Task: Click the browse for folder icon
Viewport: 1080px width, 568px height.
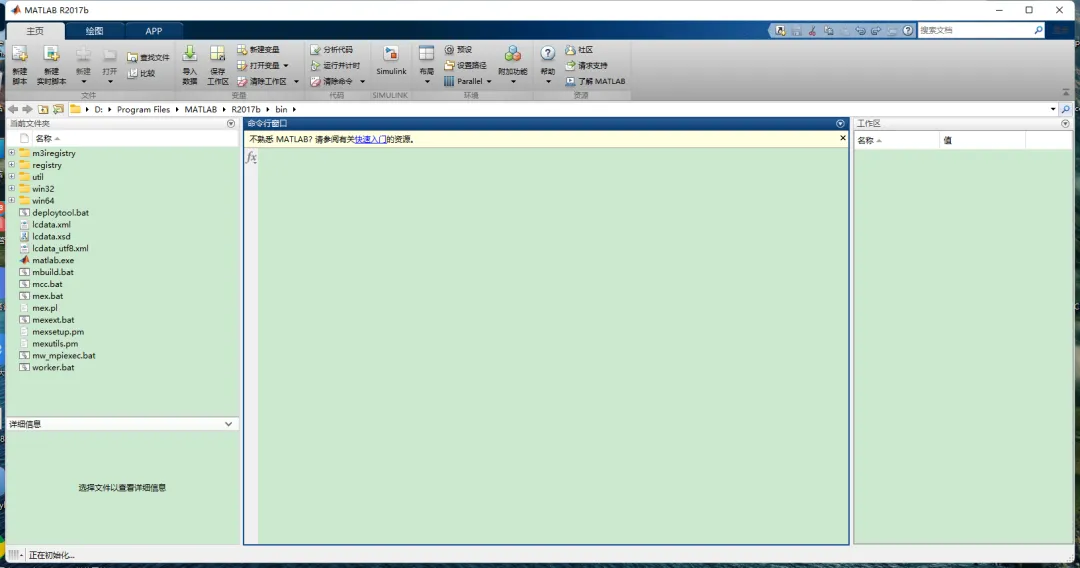Action: click(x=59, y=109)
